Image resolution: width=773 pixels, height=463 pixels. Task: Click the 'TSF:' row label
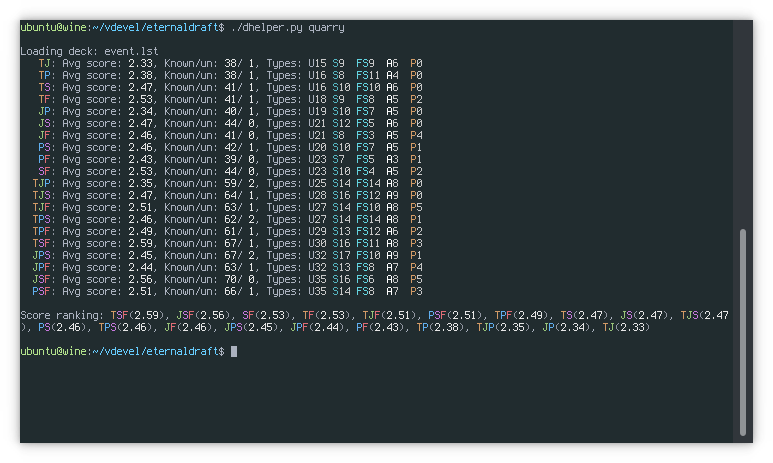click(44, 244)
